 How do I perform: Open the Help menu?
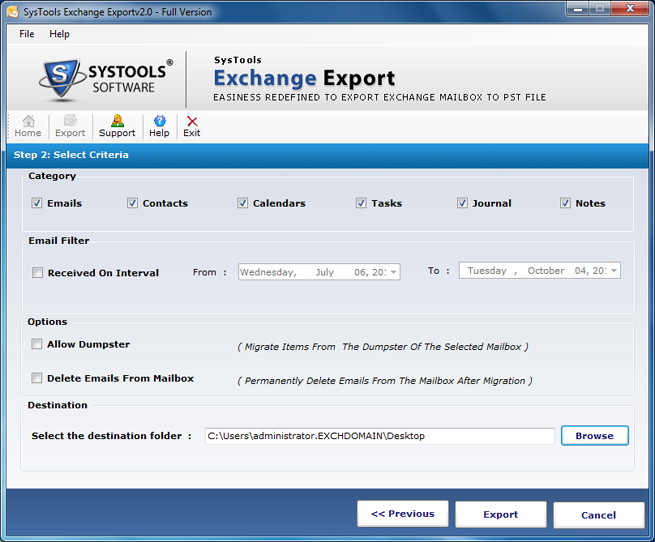[60, 34]
